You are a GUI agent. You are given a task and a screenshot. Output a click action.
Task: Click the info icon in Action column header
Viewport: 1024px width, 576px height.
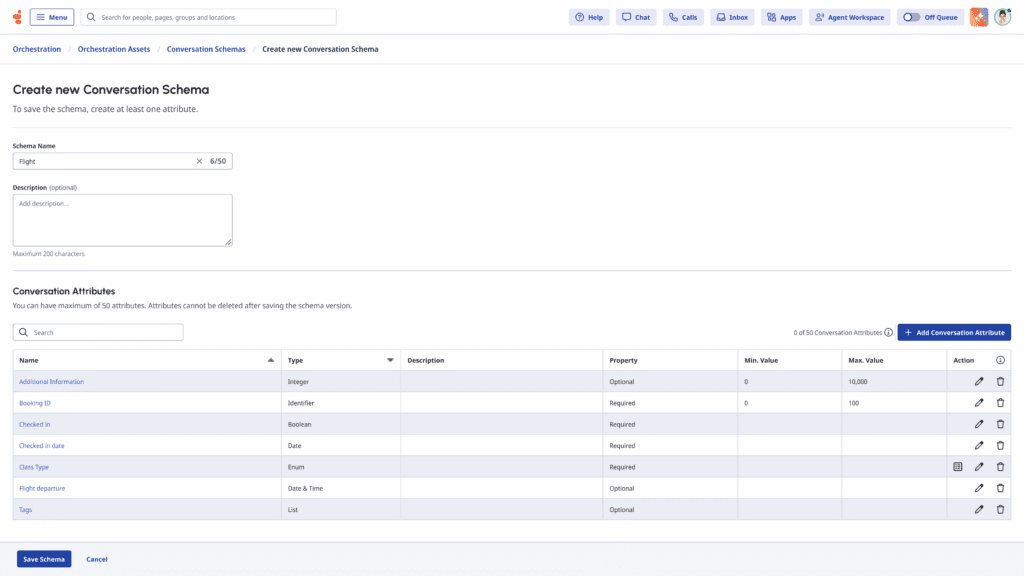[1000, 360]
